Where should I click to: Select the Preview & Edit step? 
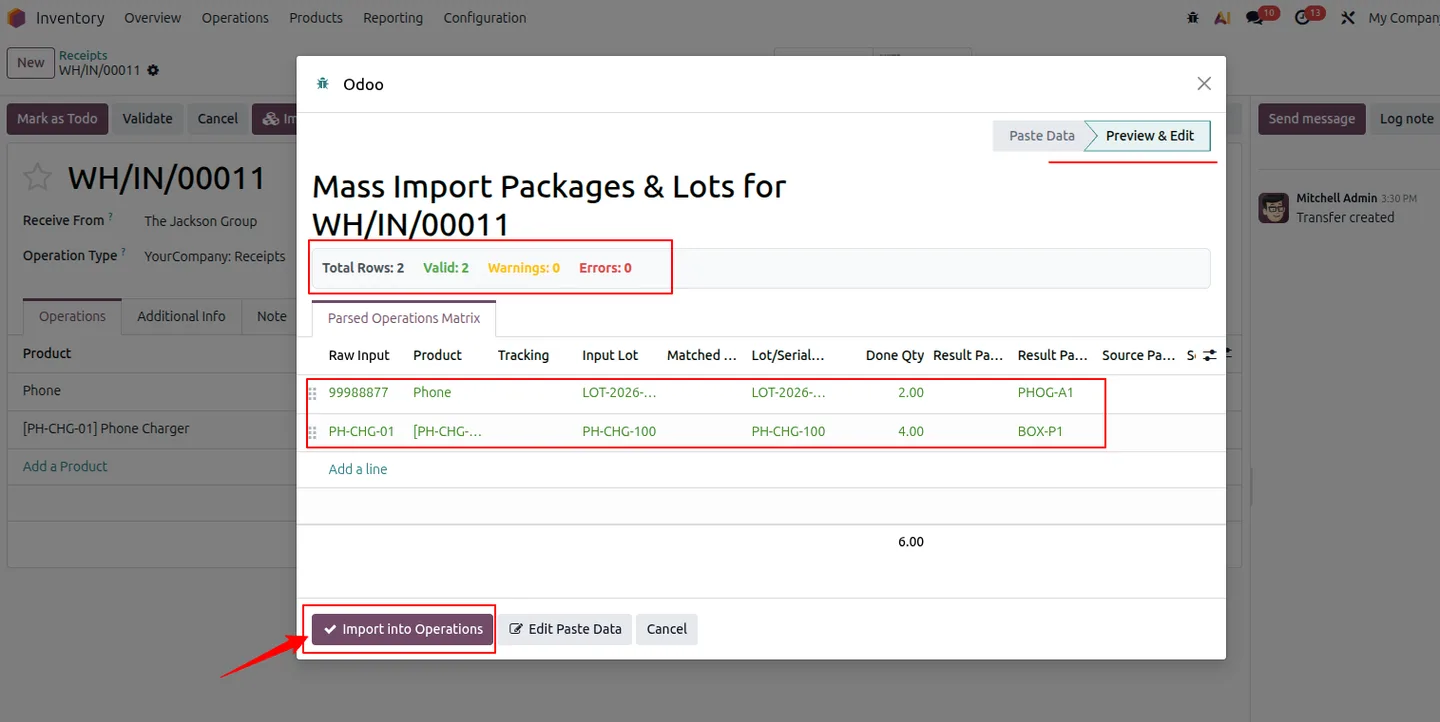1149,136
